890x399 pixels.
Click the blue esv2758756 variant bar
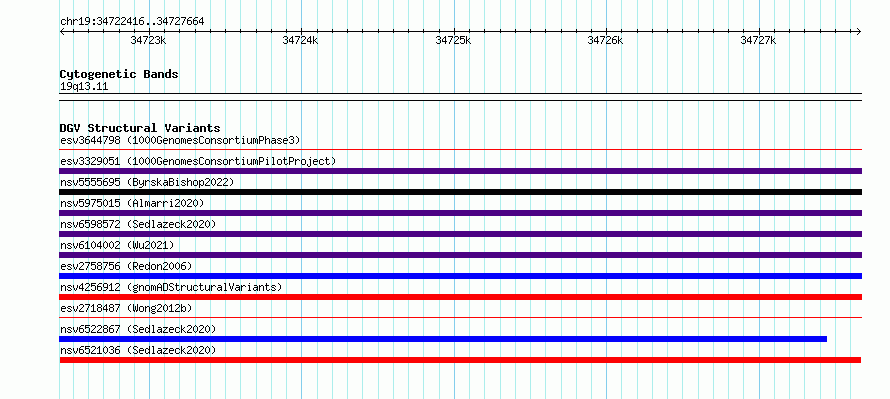(x=461, y=276)
